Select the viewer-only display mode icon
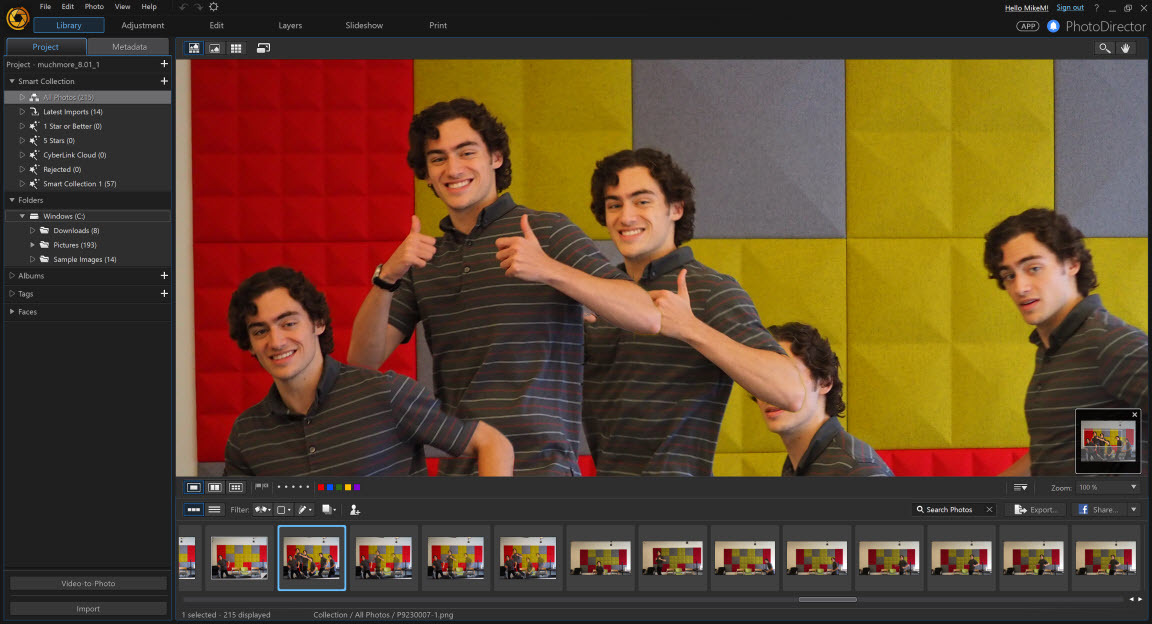Viewport: 1152px width, 624px height. 214,47
